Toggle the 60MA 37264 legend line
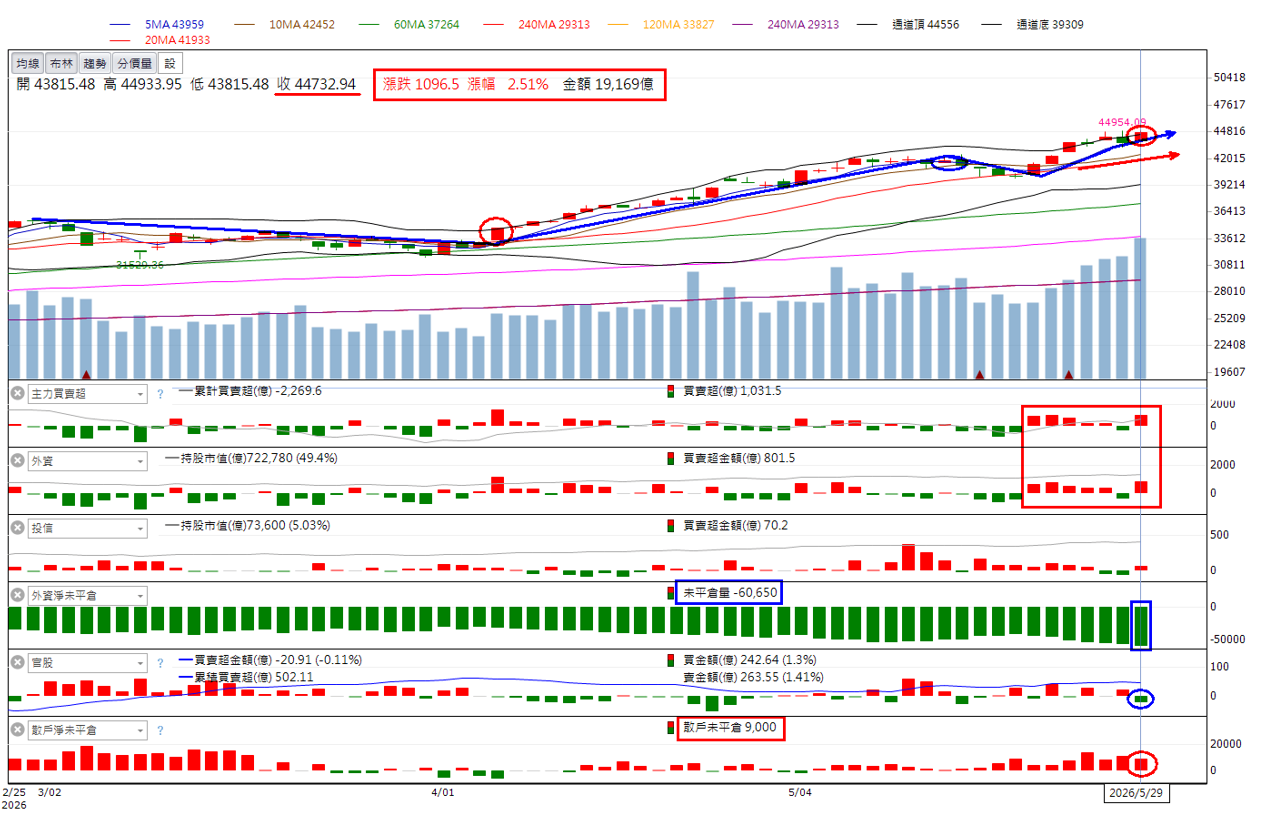1265x813 pixels. tap(409, 24)
